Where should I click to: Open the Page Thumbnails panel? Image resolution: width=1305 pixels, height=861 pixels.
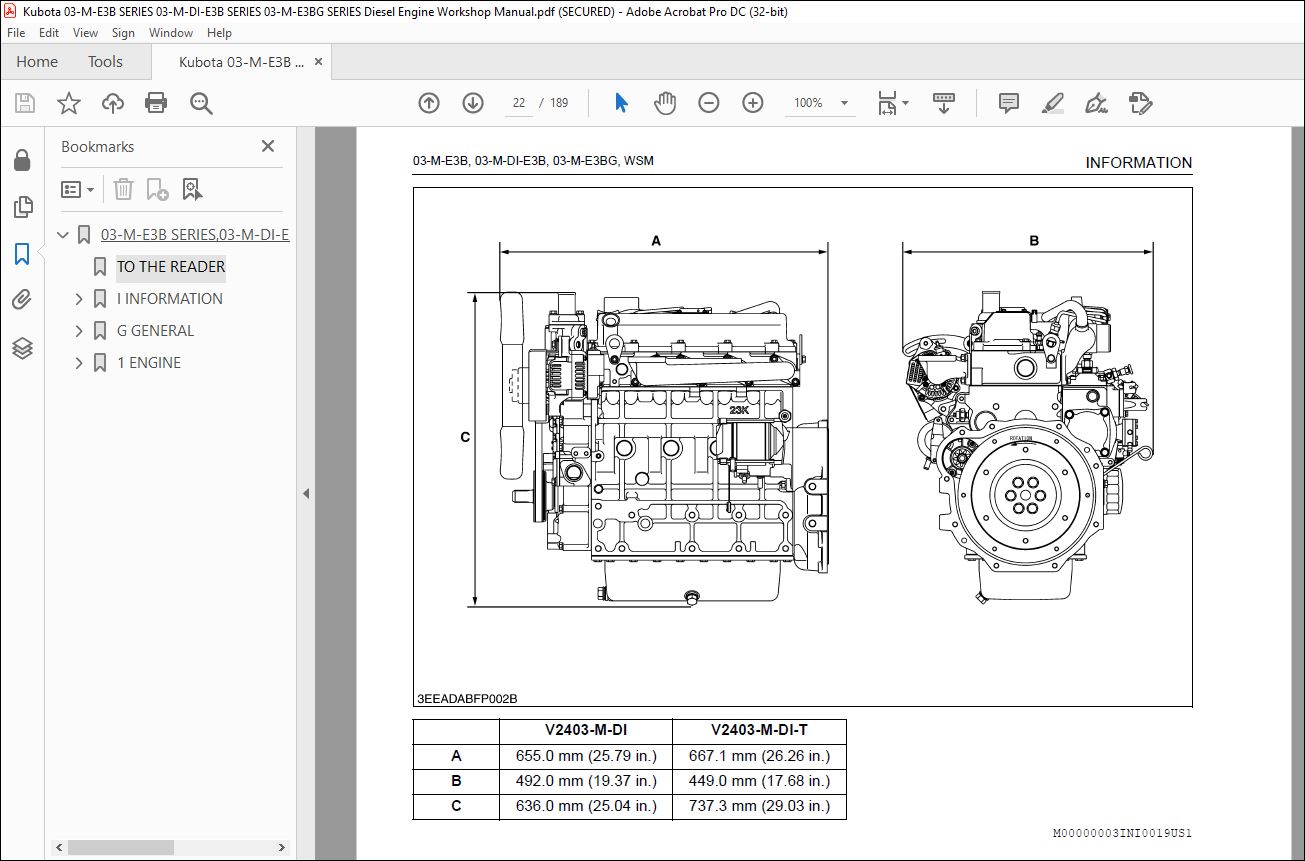point(22,207)
